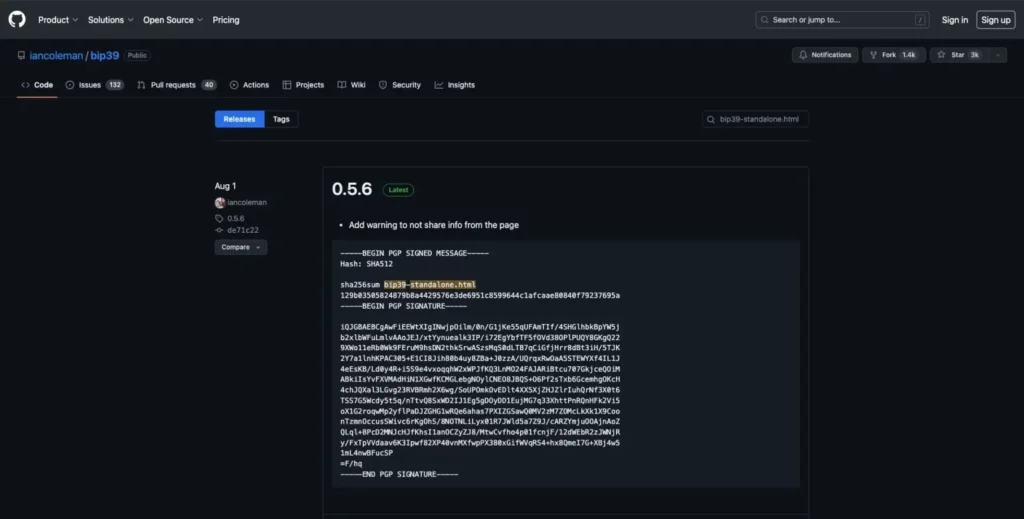Fork the bip39 repository
This screenshot has width=1024, height=519.
pyautogui.click(x=893, y=55)
